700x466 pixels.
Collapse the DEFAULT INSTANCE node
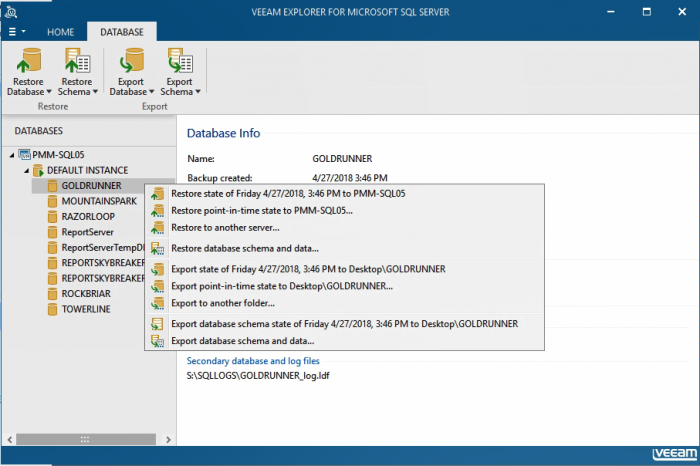click(x=26, y=171)
